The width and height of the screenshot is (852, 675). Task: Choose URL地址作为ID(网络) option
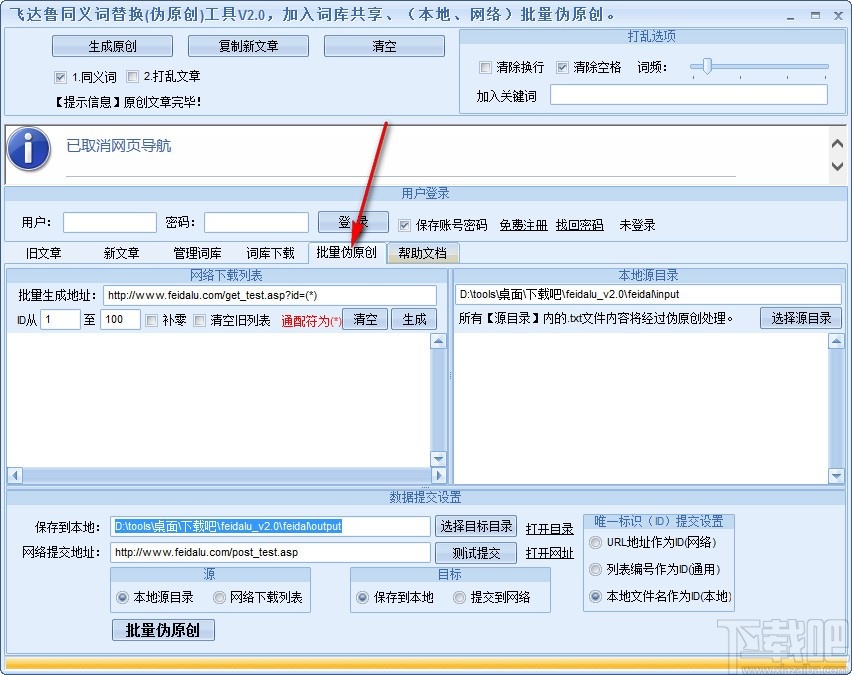coord(596,542)
